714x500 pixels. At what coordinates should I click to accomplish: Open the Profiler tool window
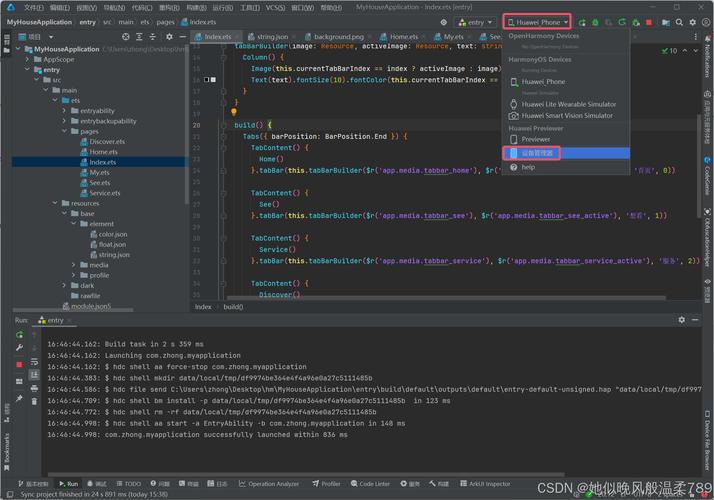[x=326, y=484]
